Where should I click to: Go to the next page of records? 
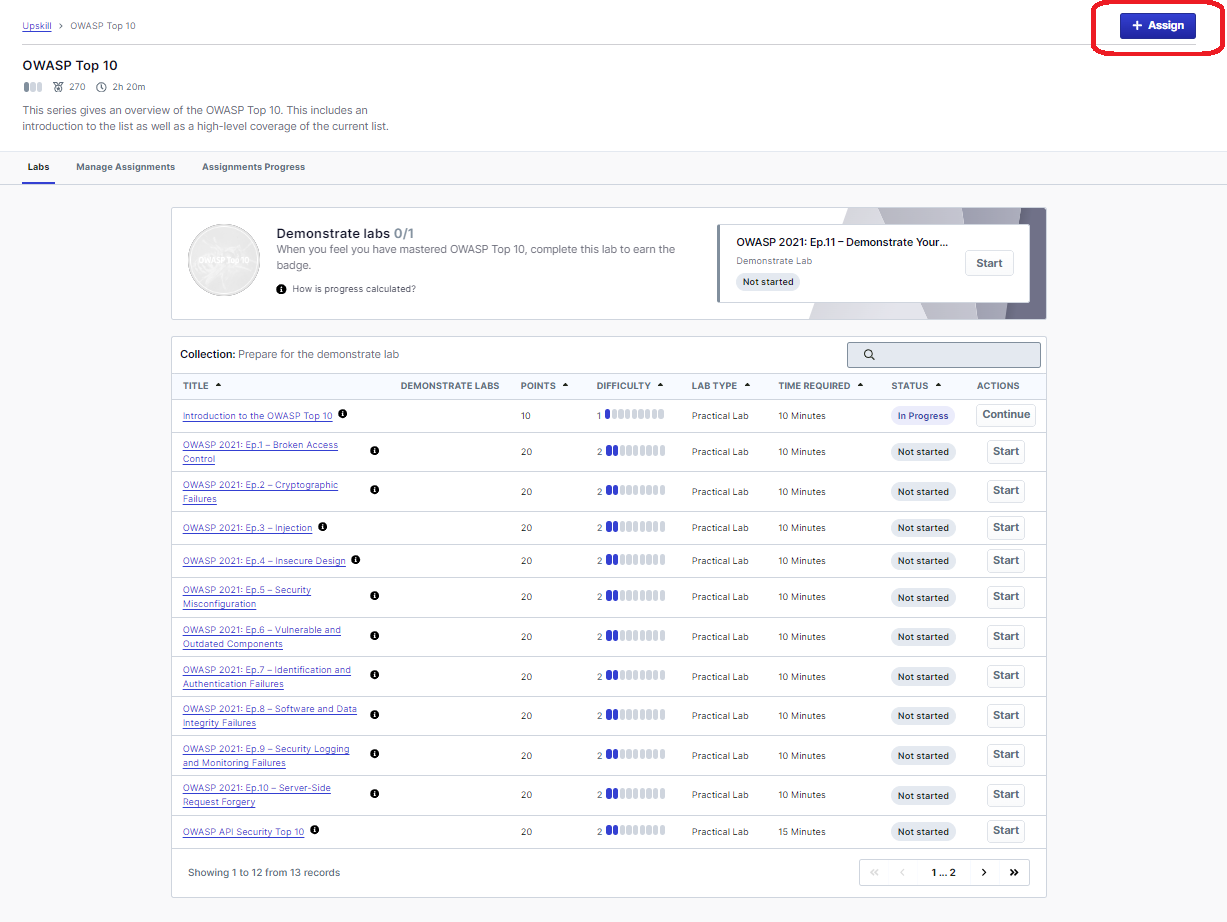coord(984,872)
